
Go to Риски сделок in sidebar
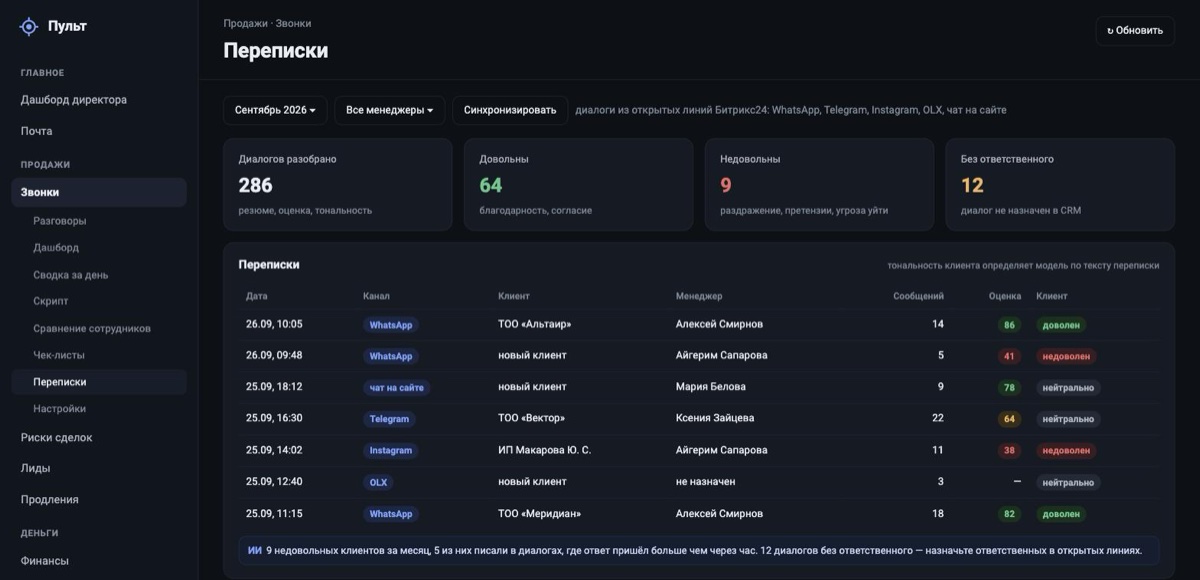[x=57, y=437]
